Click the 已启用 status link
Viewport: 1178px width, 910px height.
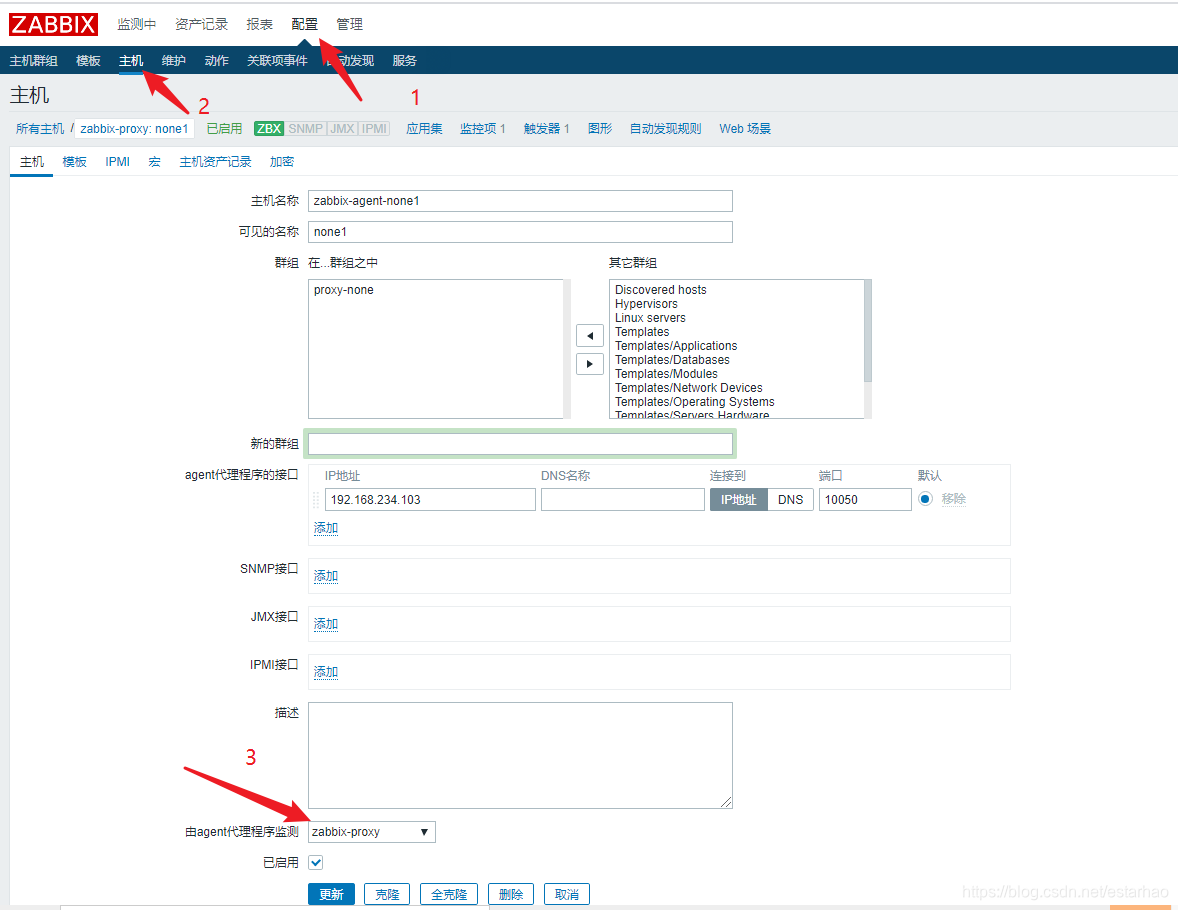click(224, 128)
